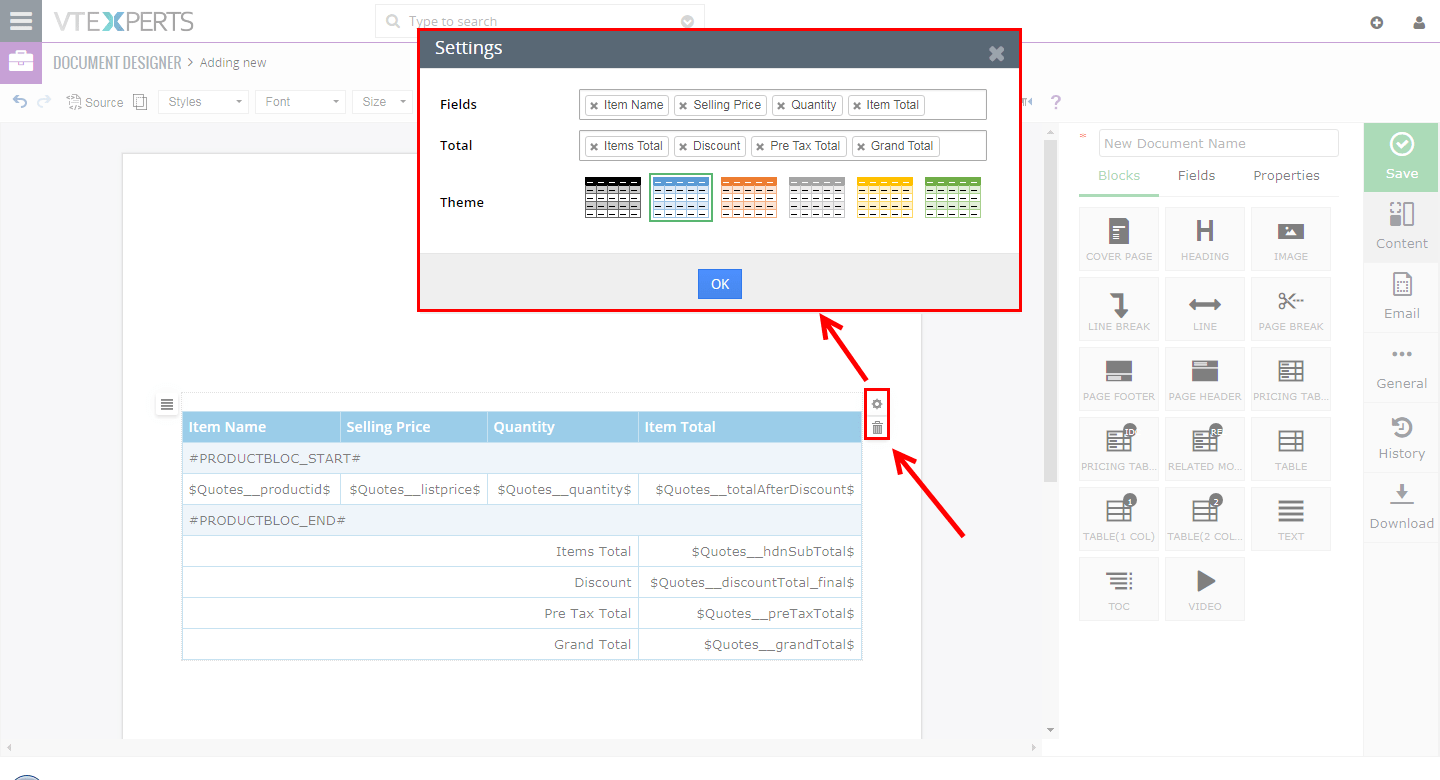Screen dimensions: 1440x780
Task: Insert an Image block
Action: tap(1290, 238)
